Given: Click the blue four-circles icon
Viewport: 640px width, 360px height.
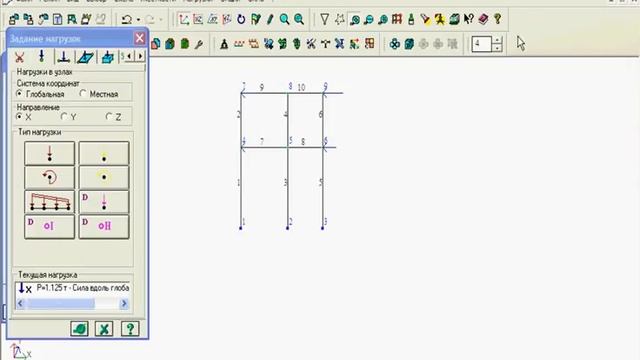Looking at the screenshot, I should pyautogui.click(x=394, y=44).
